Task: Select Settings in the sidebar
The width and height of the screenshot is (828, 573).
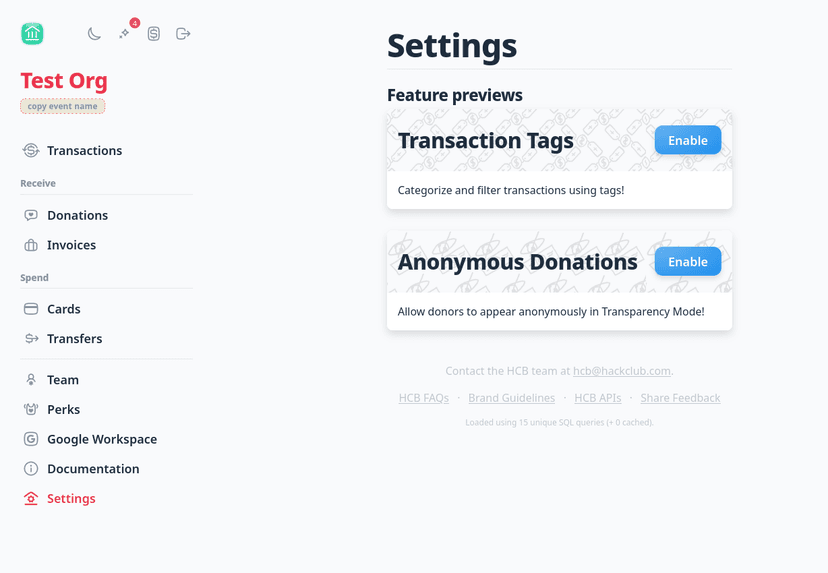Action: [71, 499]
